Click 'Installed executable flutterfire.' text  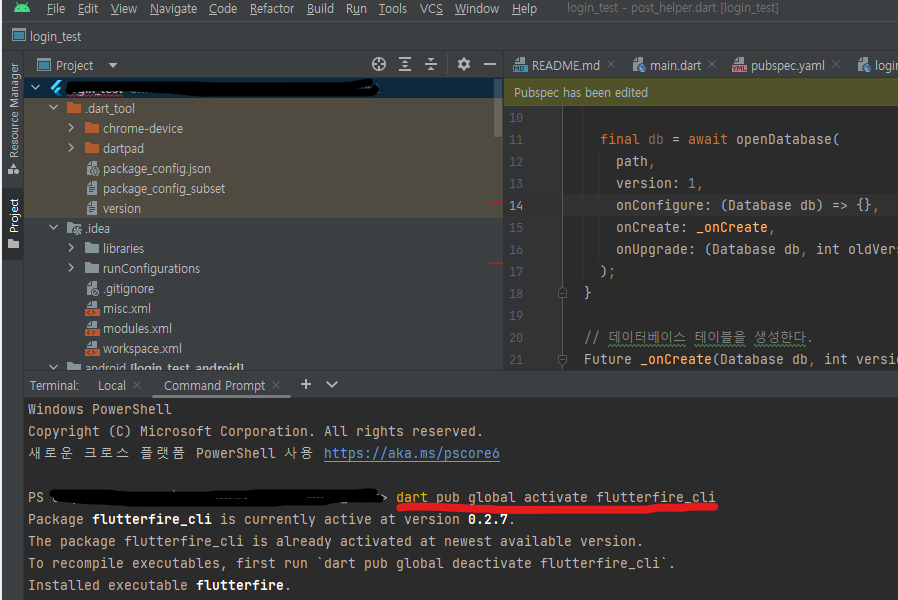159,585
